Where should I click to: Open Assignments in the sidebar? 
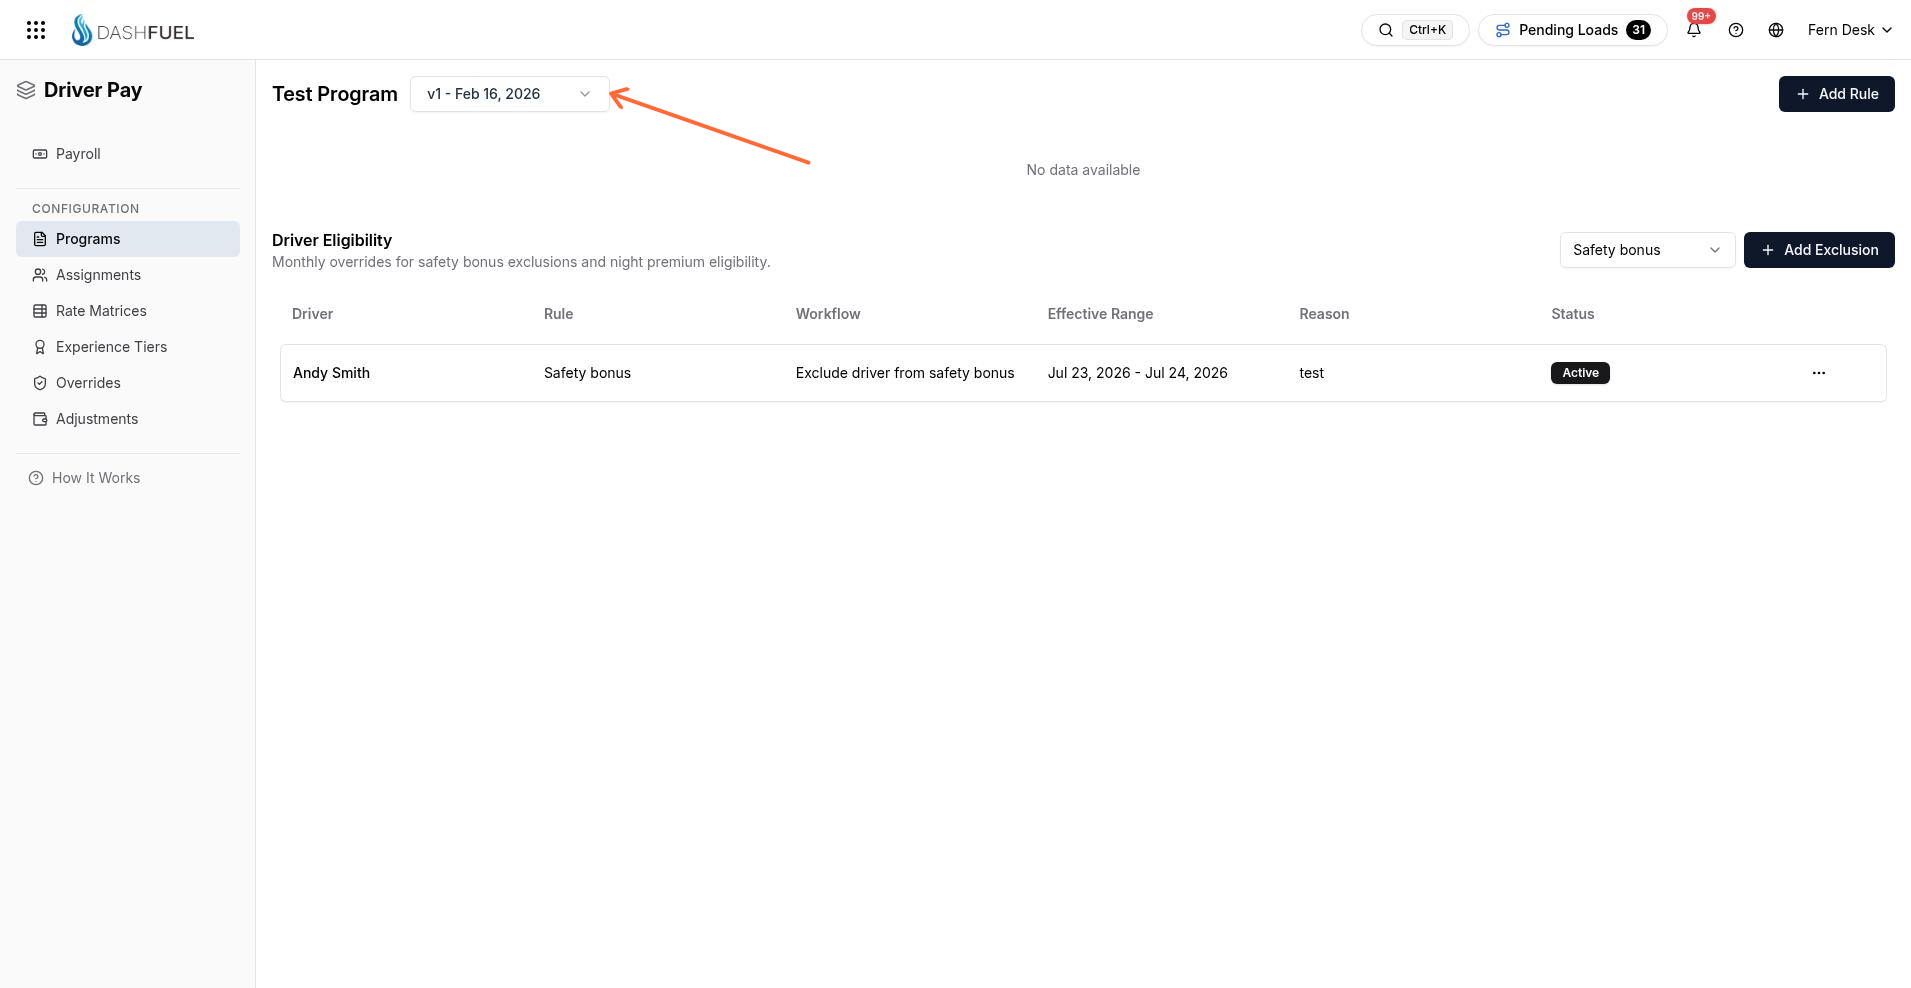(128, 275)
